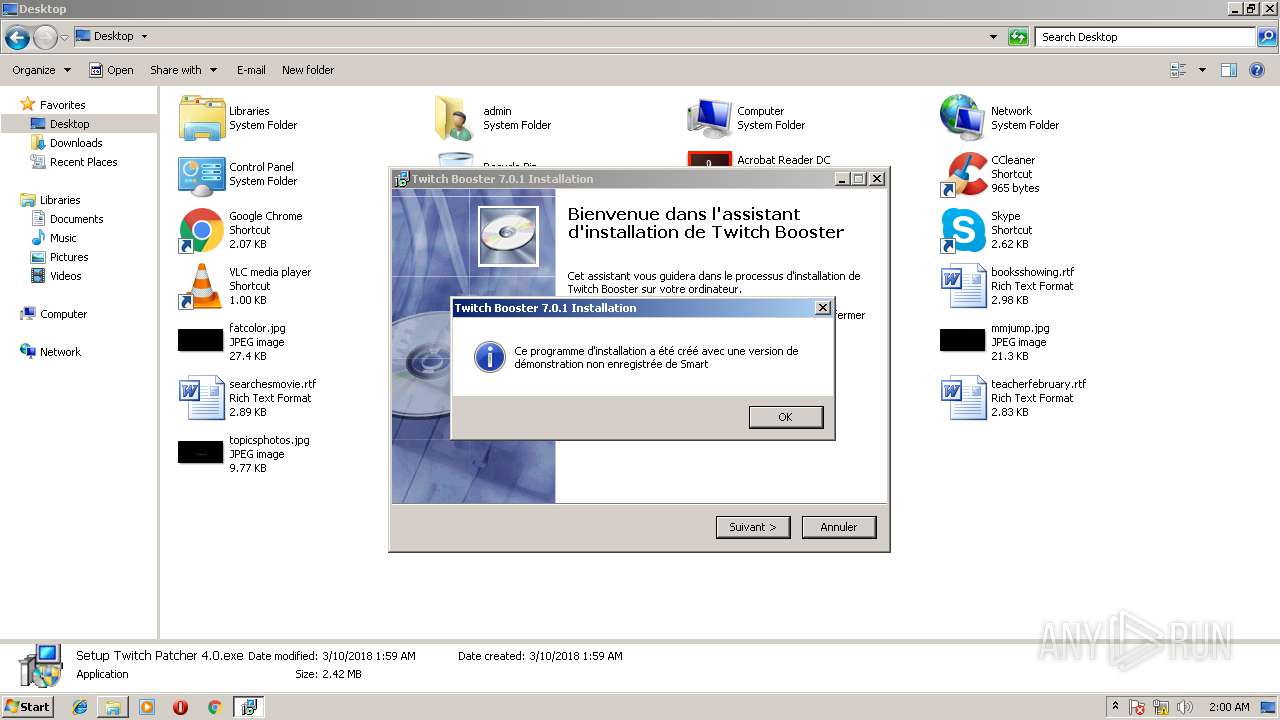Image resolution: width=1280 pixels, height=720 pixels.
Task: Toggle the preview pane icon
Action: point(1229,70)
